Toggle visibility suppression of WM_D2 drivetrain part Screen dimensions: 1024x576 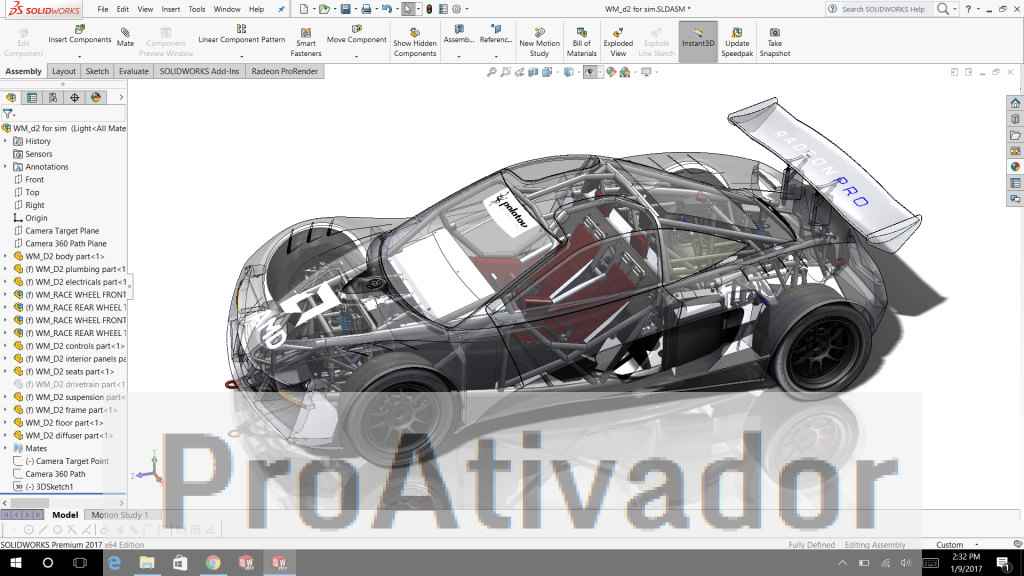[x=68, y=385]
